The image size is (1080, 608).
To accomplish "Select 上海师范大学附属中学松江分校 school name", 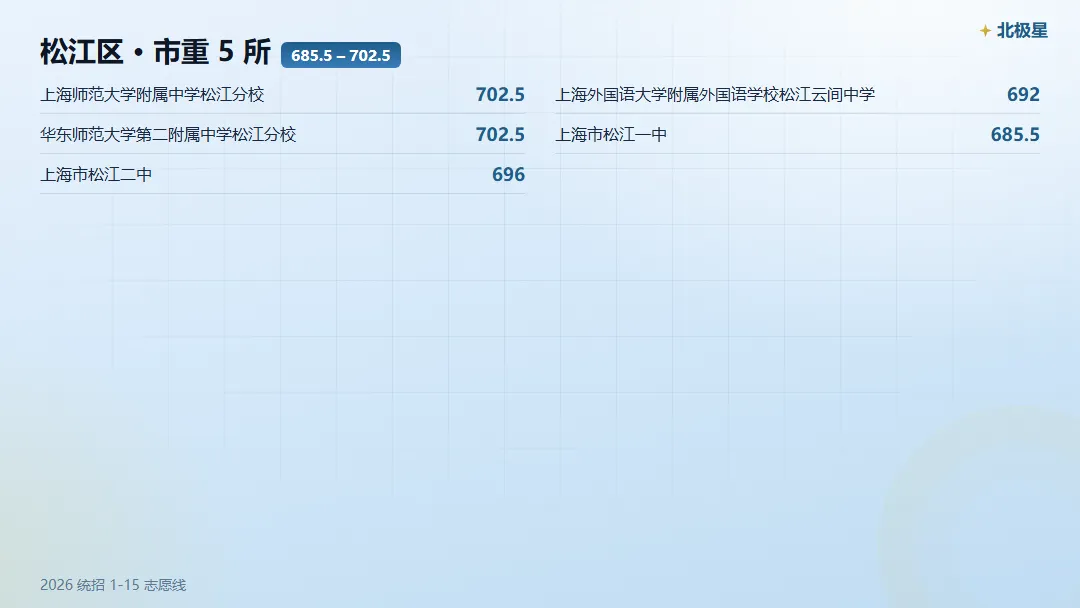I will point(152,94).
